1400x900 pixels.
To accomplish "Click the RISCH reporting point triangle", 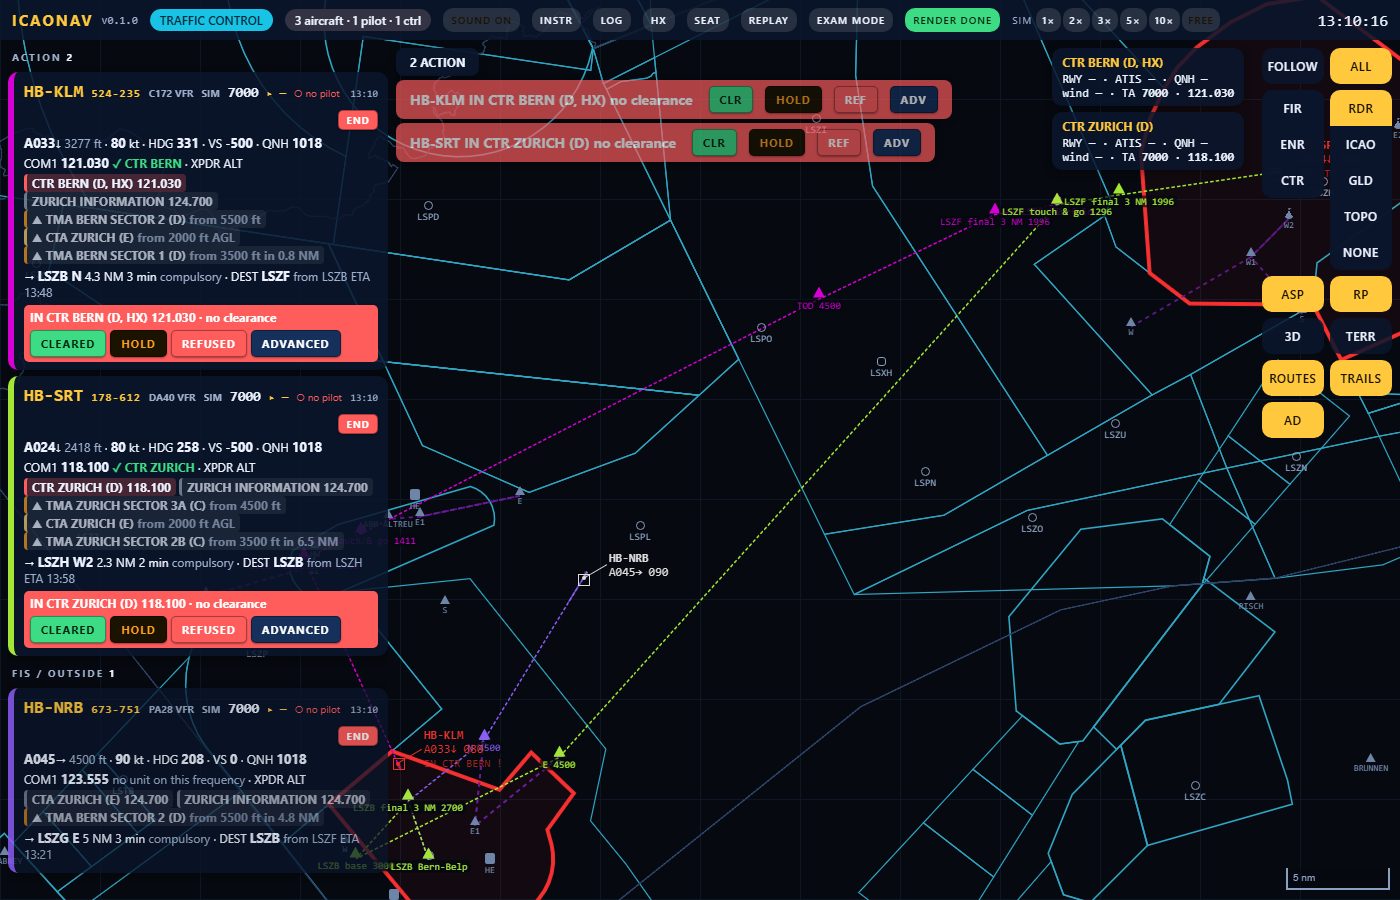I will [x=1250, y=596].
